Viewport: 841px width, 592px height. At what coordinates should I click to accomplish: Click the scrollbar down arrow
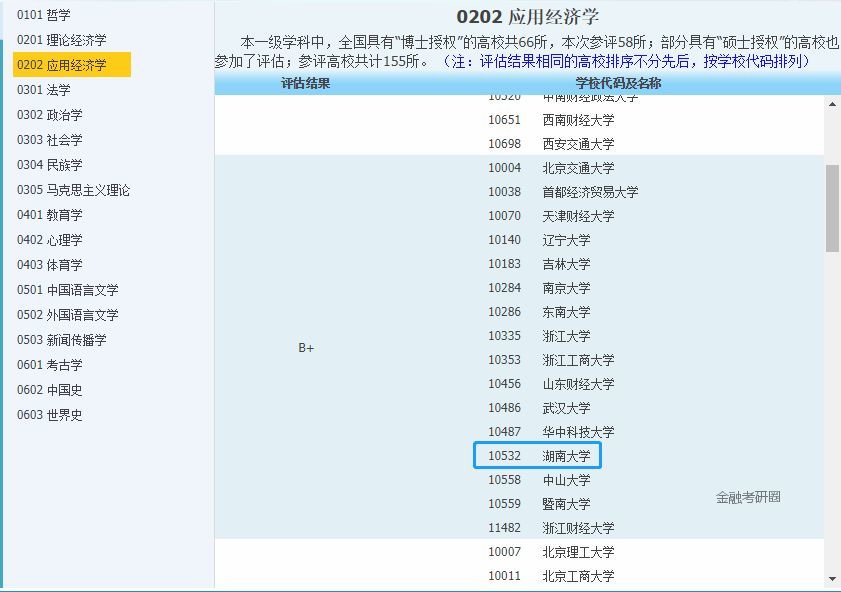(832, 579)
